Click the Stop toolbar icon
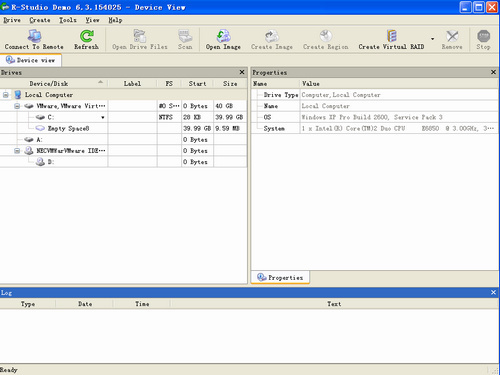Image resolution: width=500 pixels, height=375 pixels. point(483,36)
